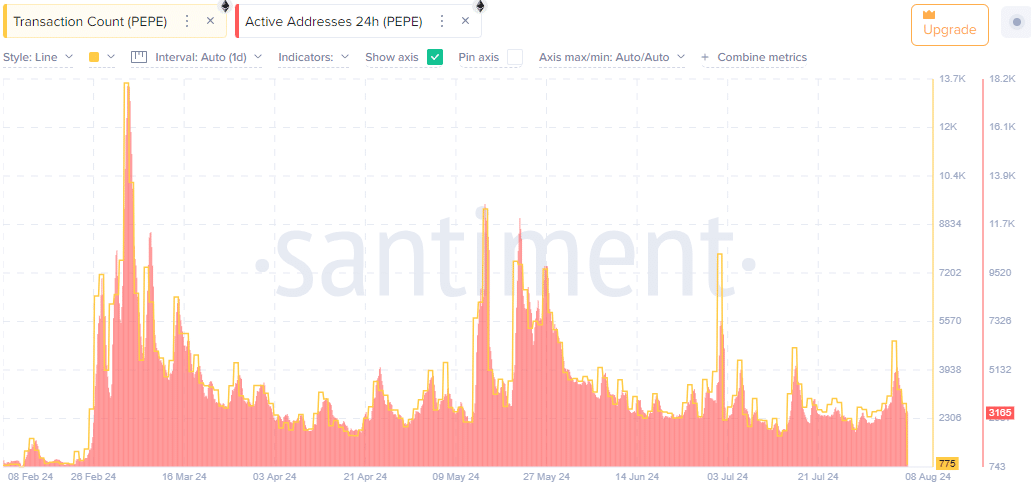Viewport: 1031px width, 496px height.
Task: Click the 21 Apr 24 date label
Action: (365, 476)
